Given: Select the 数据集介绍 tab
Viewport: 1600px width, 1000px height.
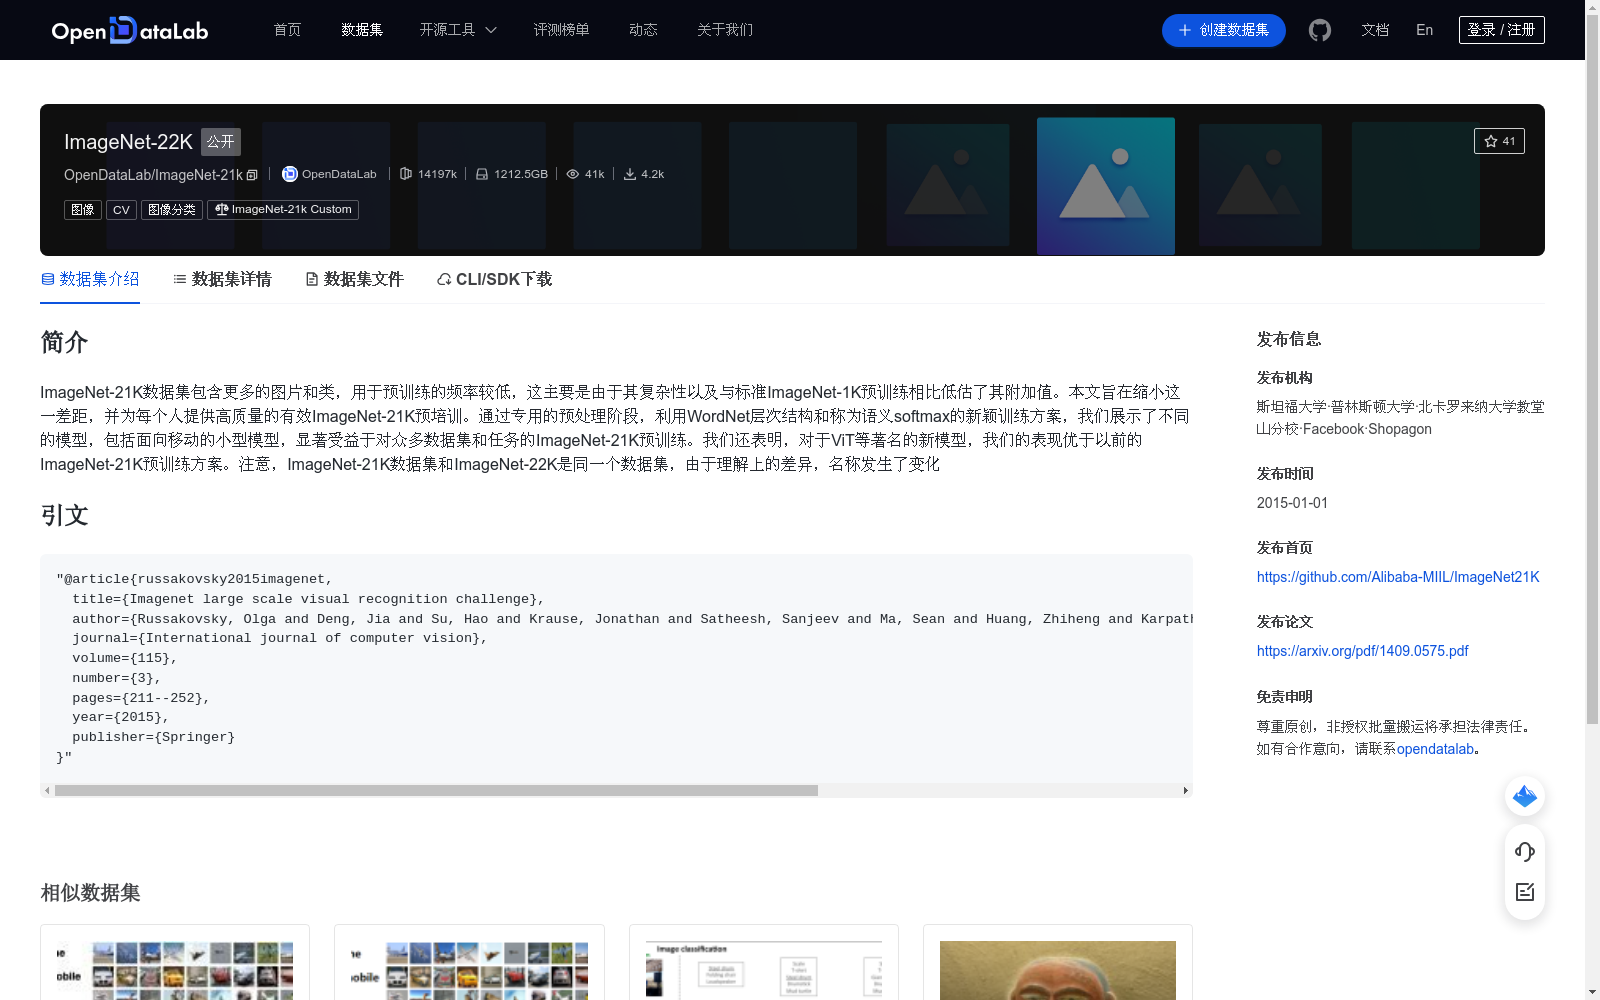Looking at the screenshot, I should (90, 279).
